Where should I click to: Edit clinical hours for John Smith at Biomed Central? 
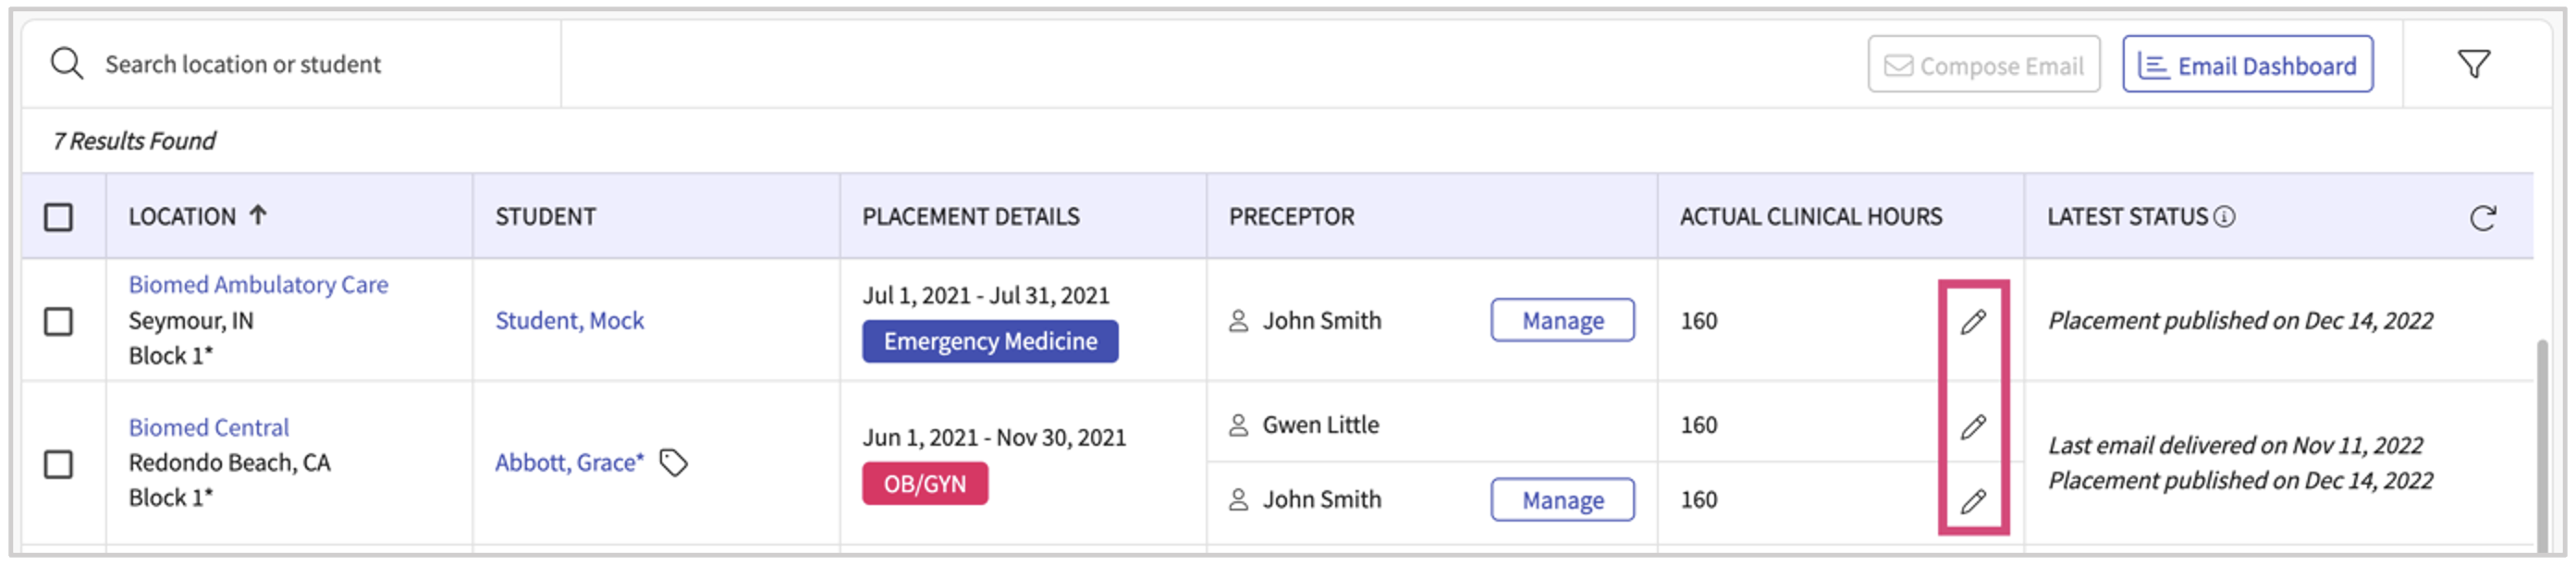[1972, 501]
